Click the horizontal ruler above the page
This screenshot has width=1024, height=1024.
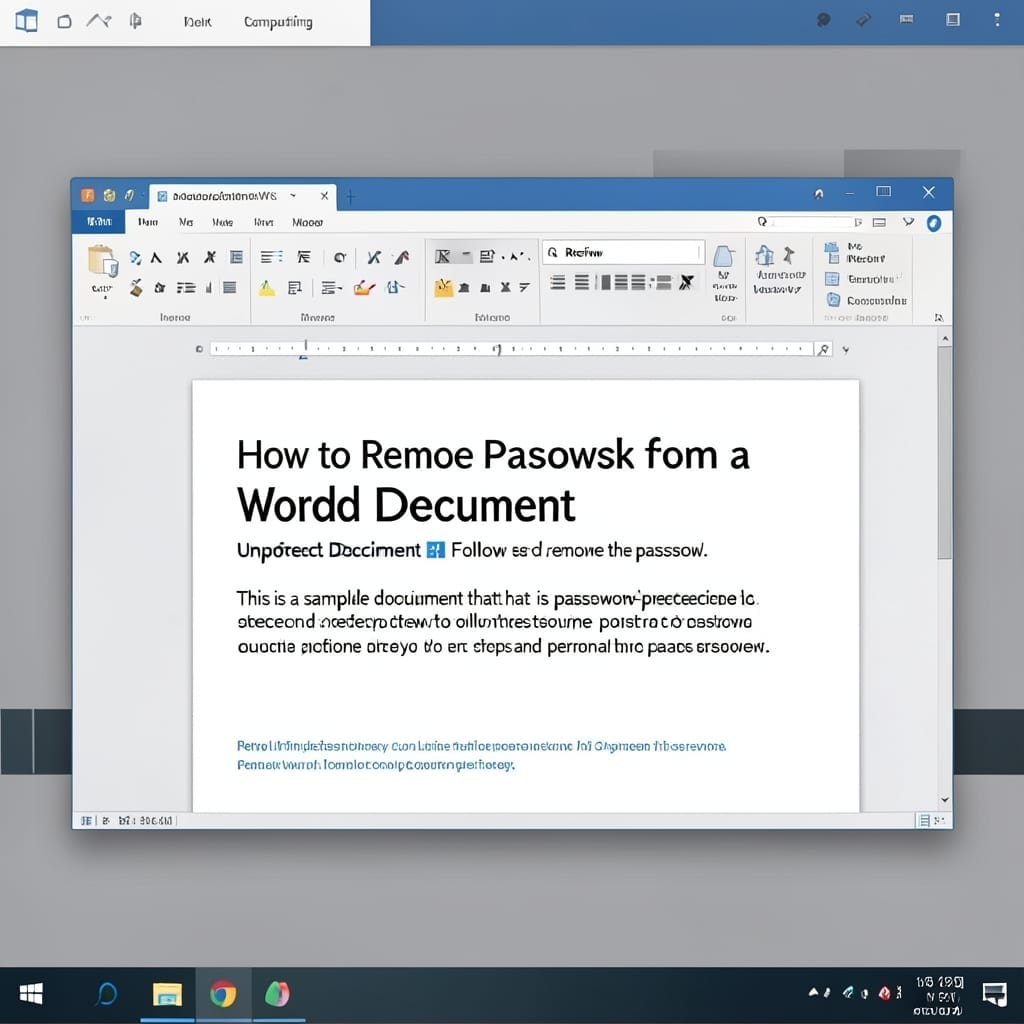click(x=511, y=349)
